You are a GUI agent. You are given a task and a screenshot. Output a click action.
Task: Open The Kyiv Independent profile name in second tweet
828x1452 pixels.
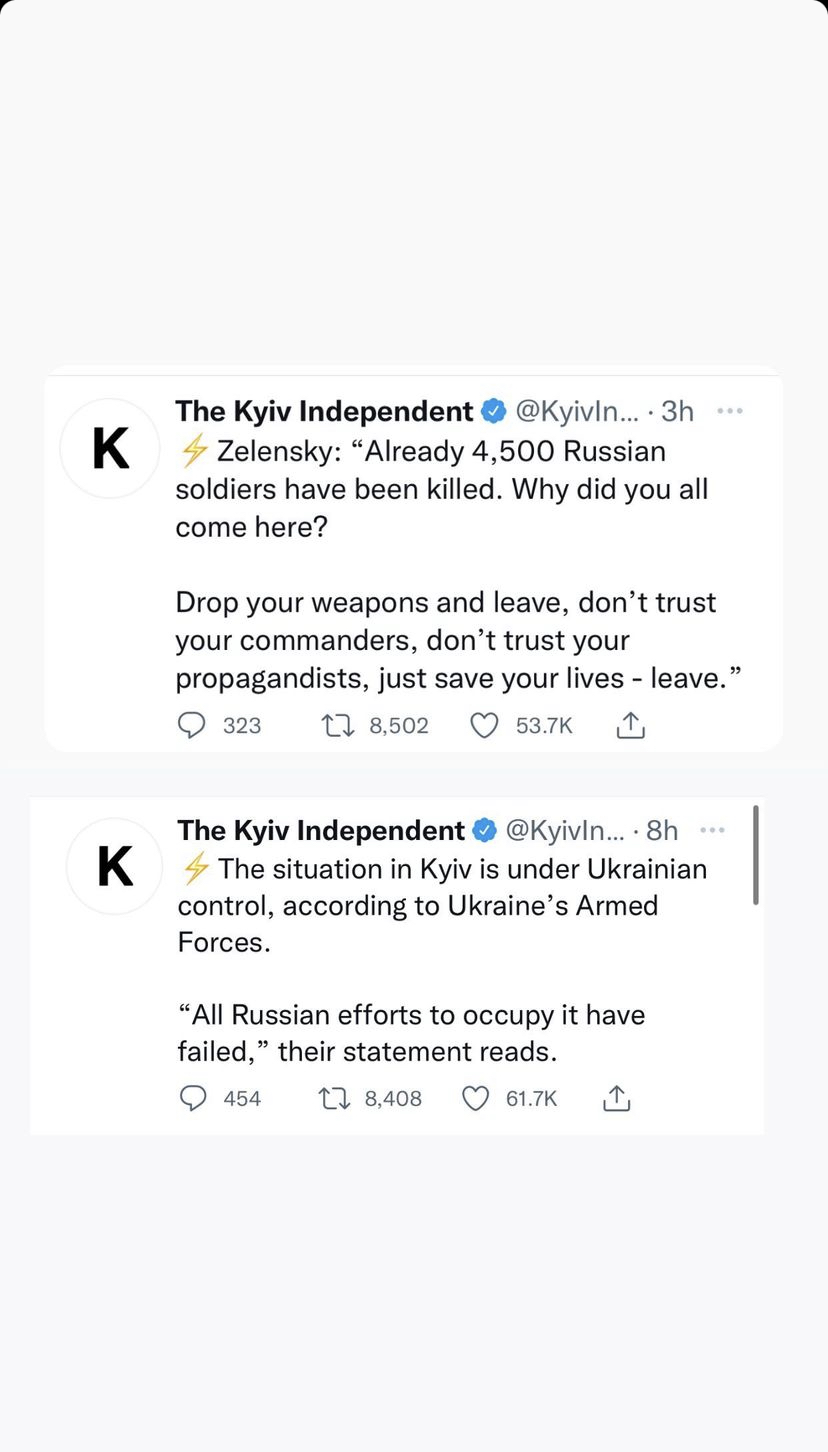point(321,830)
